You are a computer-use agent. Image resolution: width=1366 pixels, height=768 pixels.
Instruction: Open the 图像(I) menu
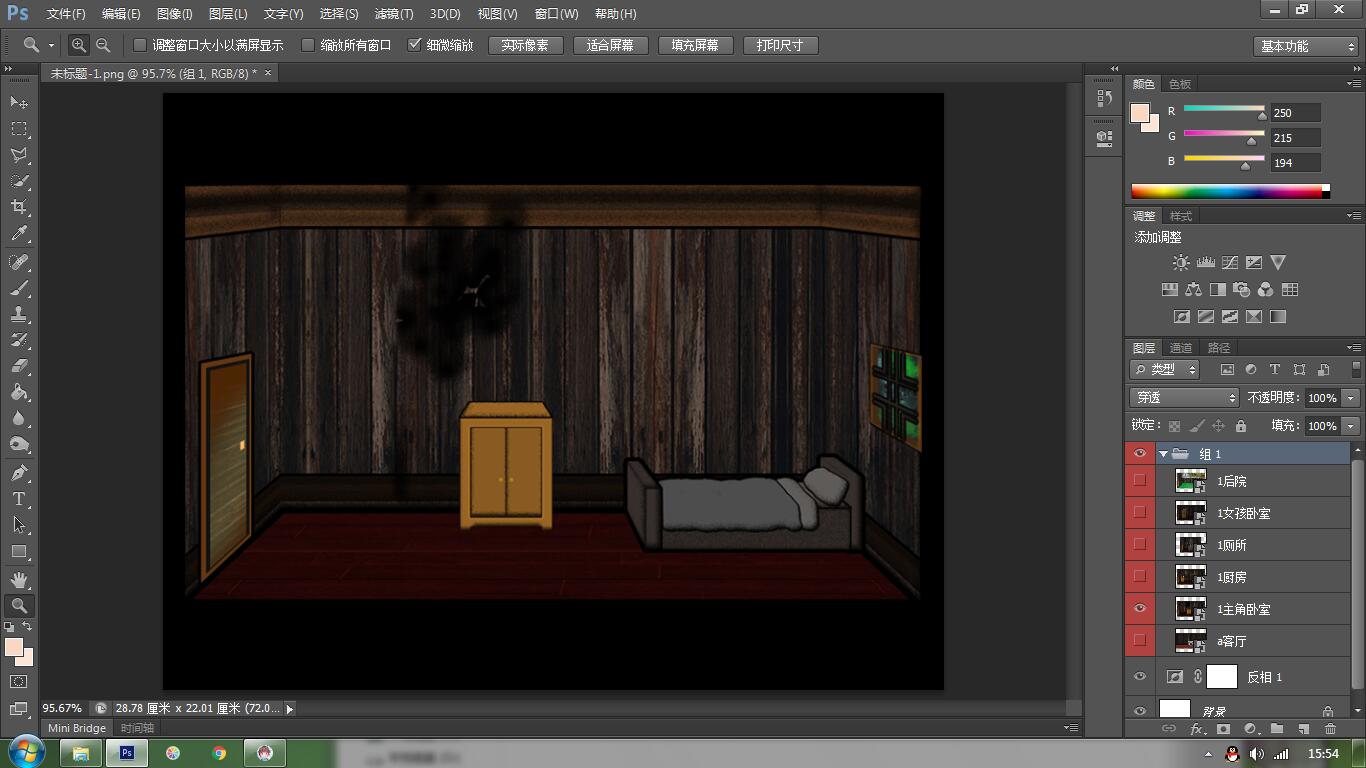pyautogui.click(x=174, y=14)
